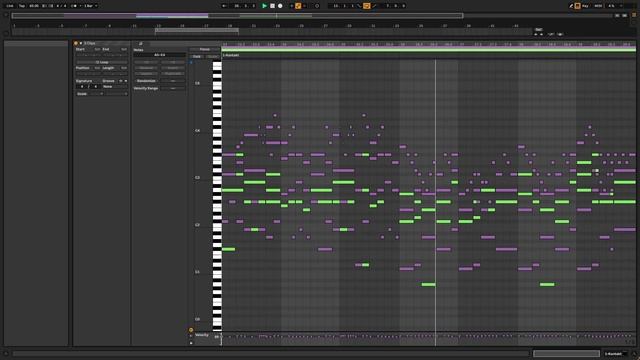Toggle the Automation Arm button

pyautogui.click(x=298, y=6)
